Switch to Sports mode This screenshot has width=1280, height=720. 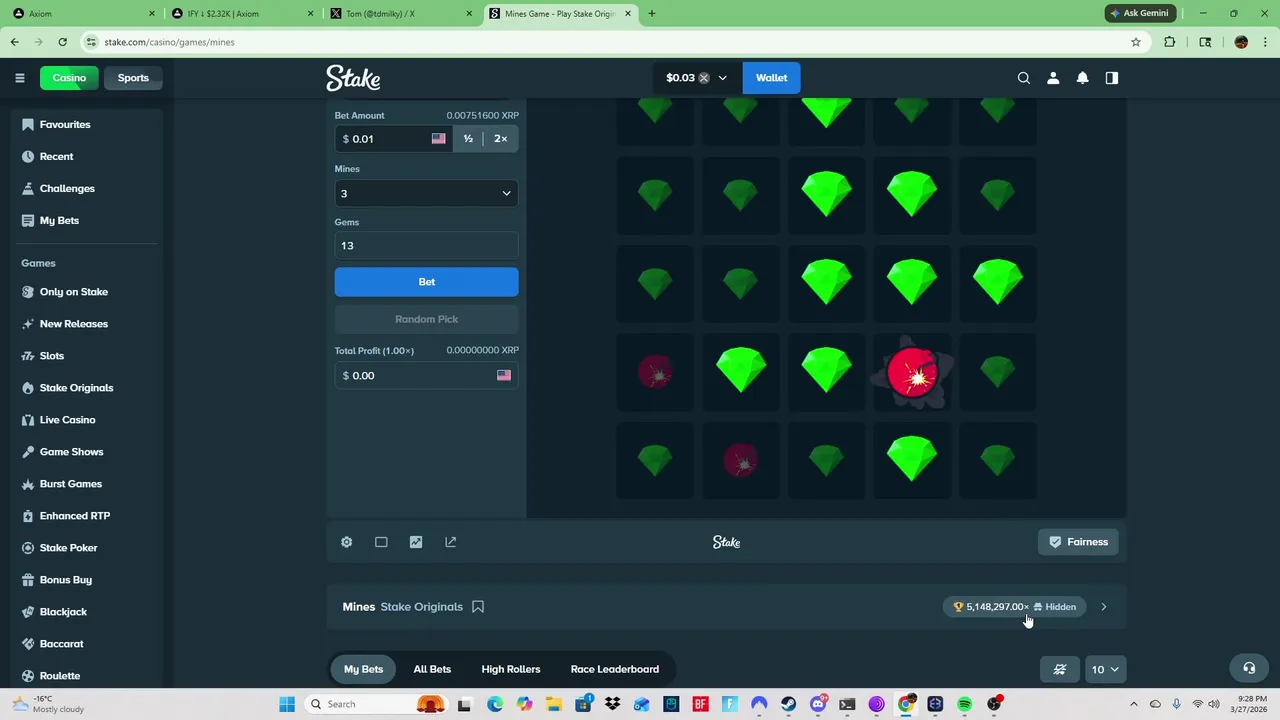tap(133, 78)
